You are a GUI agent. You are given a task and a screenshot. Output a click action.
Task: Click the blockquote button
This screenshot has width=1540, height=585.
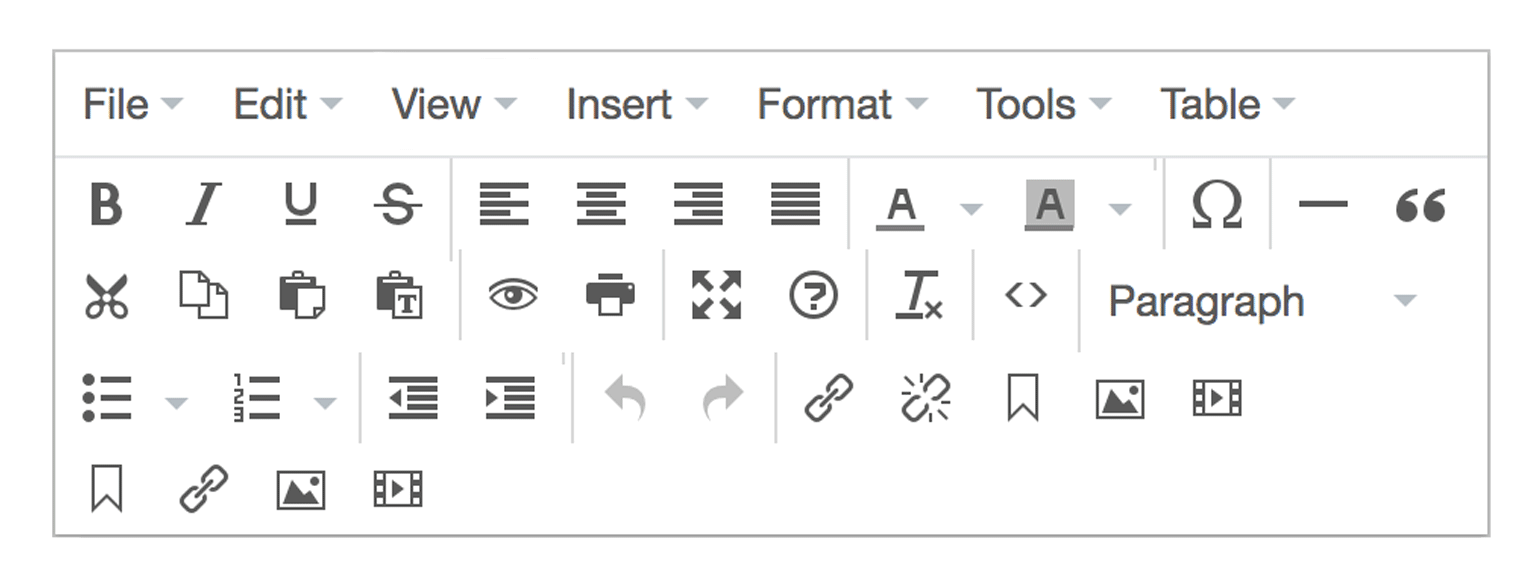click(x=1421, y=205)
